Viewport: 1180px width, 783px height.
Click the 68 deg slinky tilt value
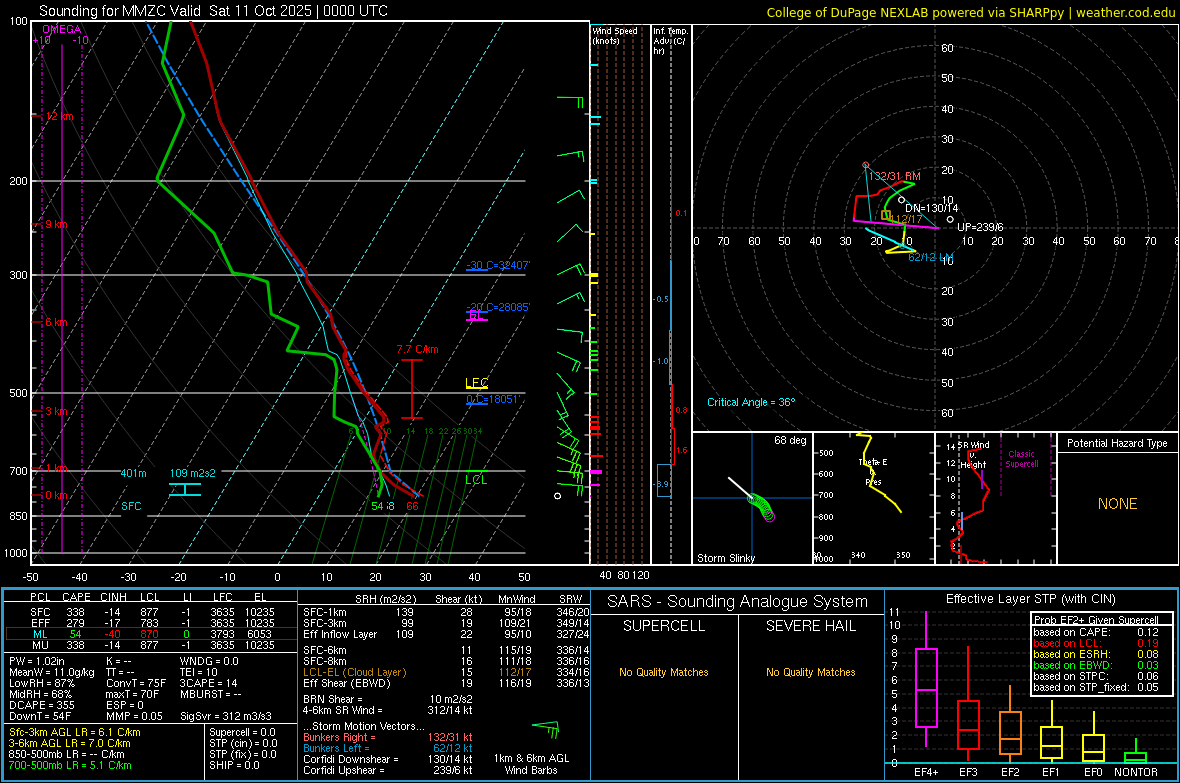(x=789, y=440)
